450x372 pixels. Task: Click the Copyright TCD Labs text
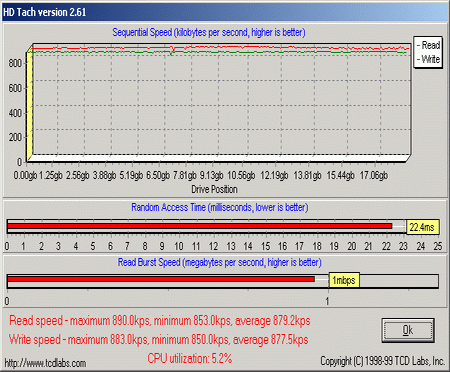(x=383, y=361)
